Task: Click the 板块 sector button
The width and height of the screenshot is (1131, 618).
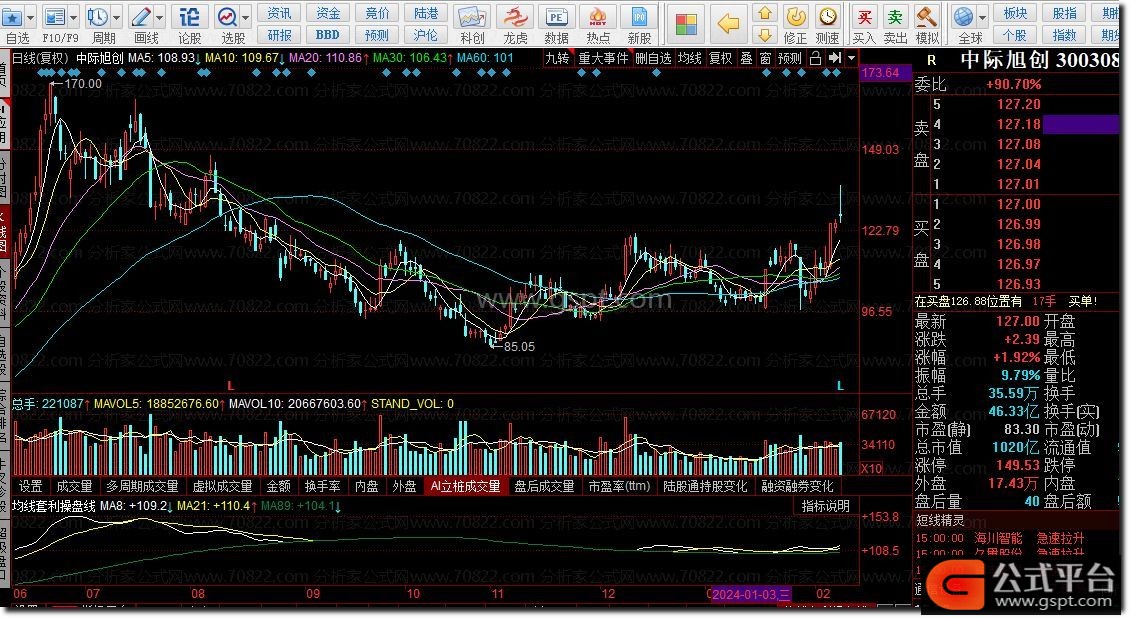Action: coord(1015,13)
